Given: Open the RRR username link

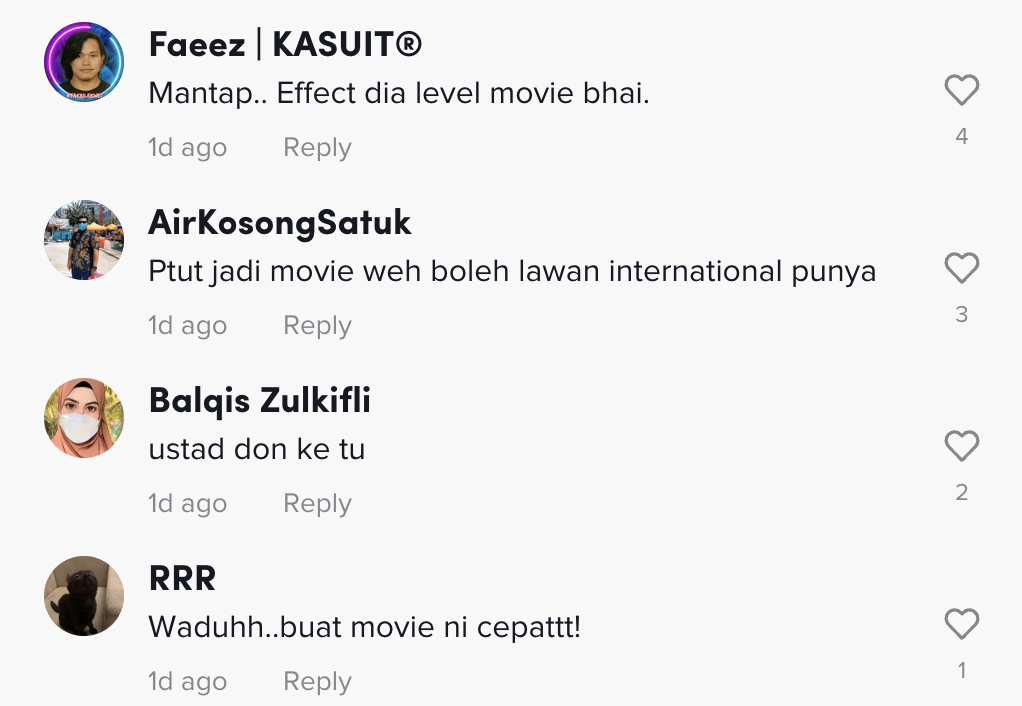Looking at the screenshot, I should coord(182,579).
